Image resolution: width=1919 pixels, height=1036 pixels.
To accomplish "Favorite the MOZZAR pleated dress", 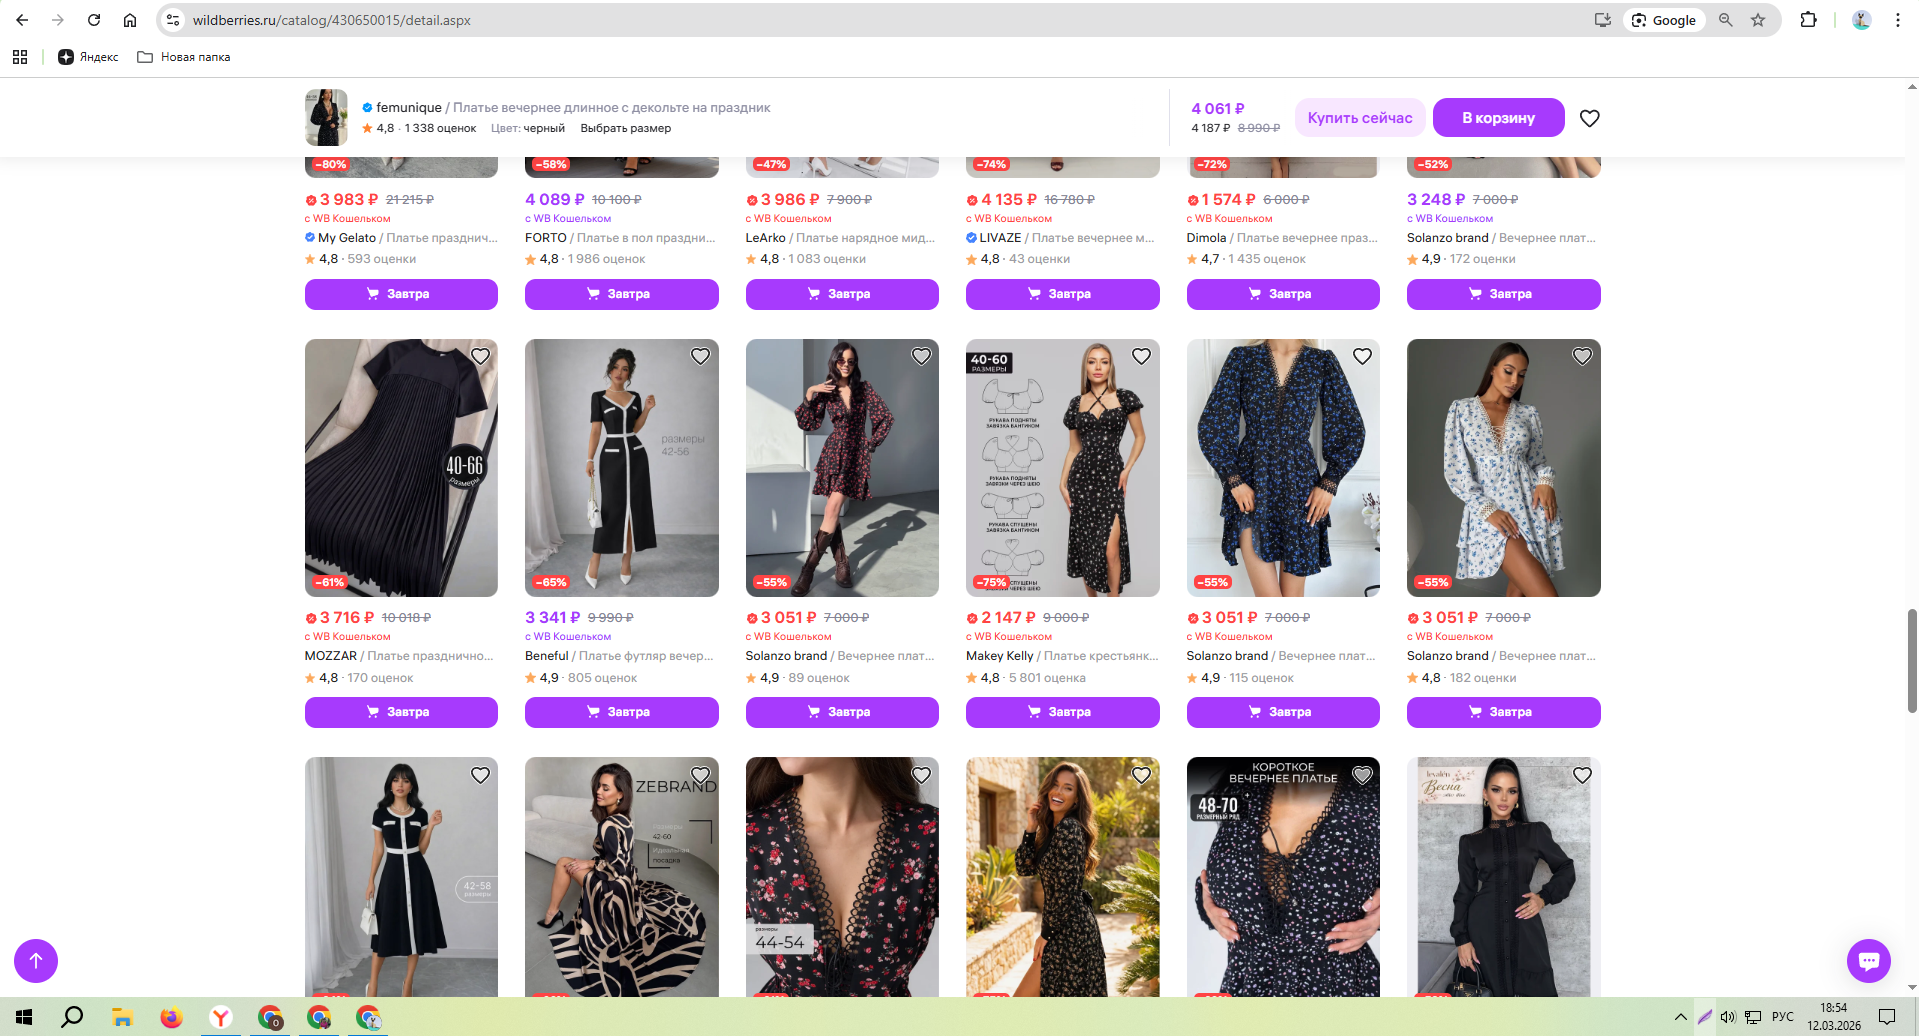I will click(x=480, y=356).
